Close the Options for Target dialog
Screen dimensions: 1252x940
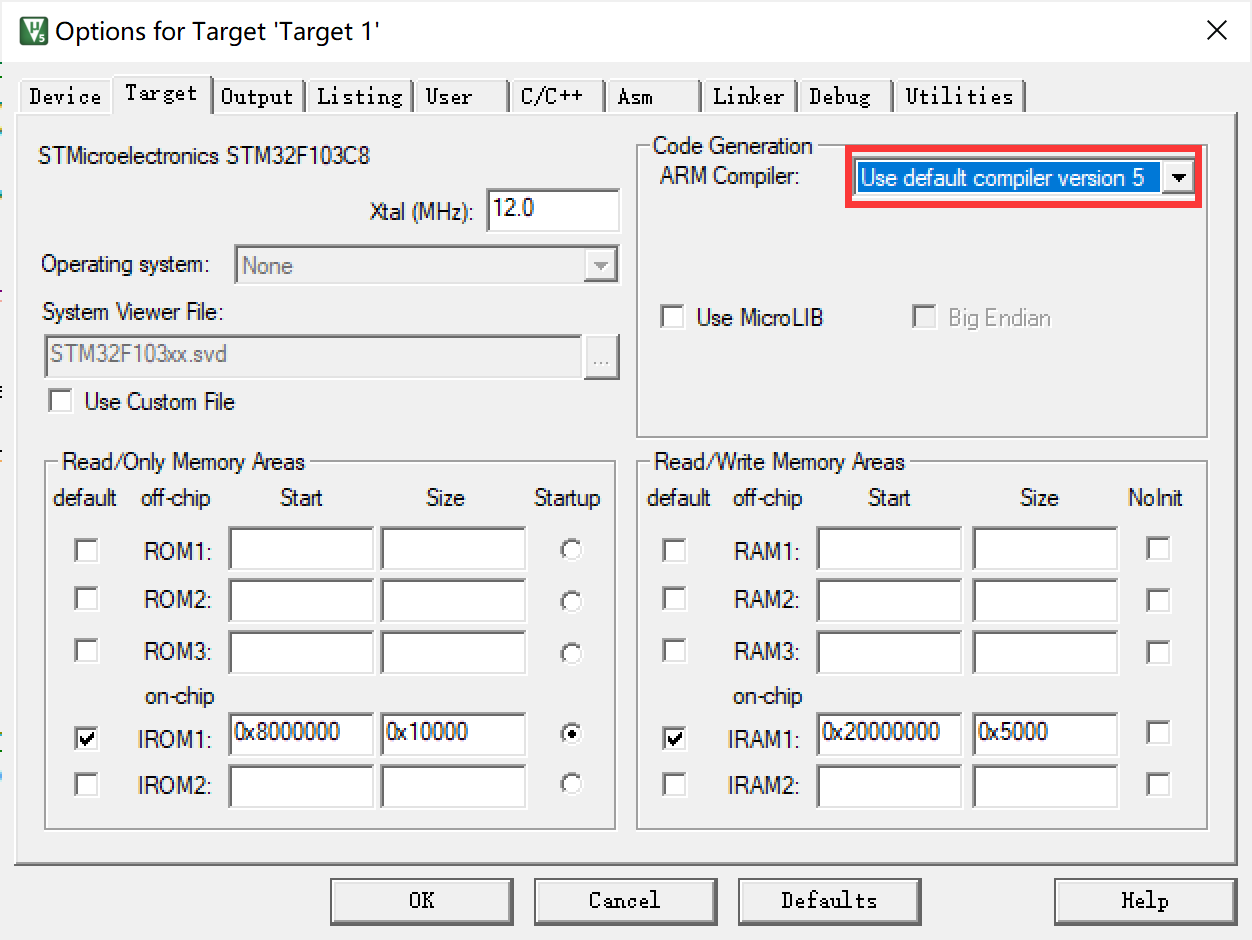(x=1216, y=30)
